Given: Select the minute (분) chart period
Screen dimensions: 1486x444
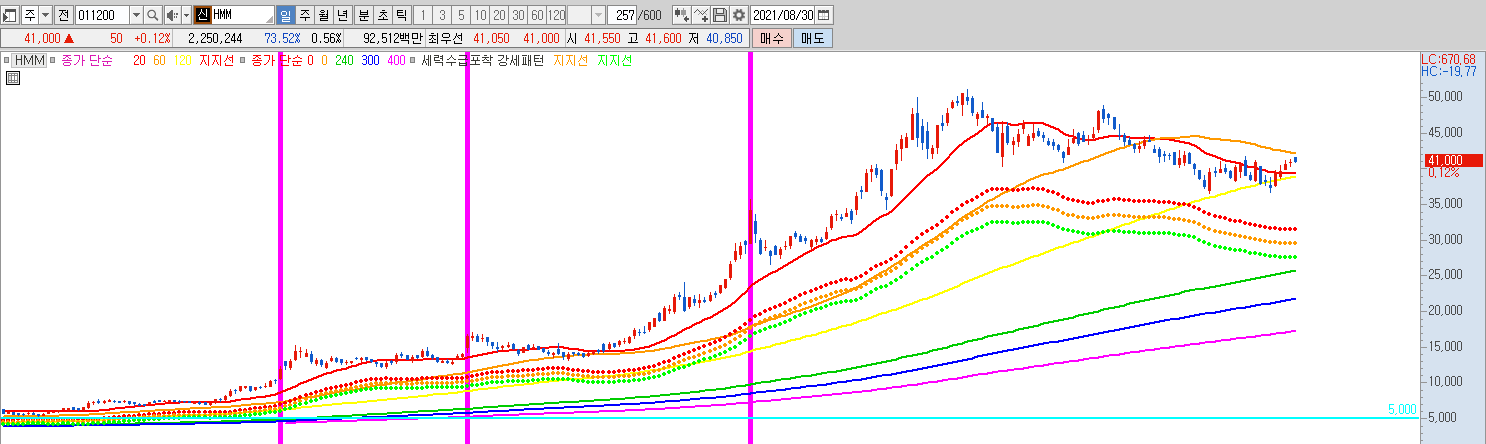Looking at the screenshot, I should (363, 15).
